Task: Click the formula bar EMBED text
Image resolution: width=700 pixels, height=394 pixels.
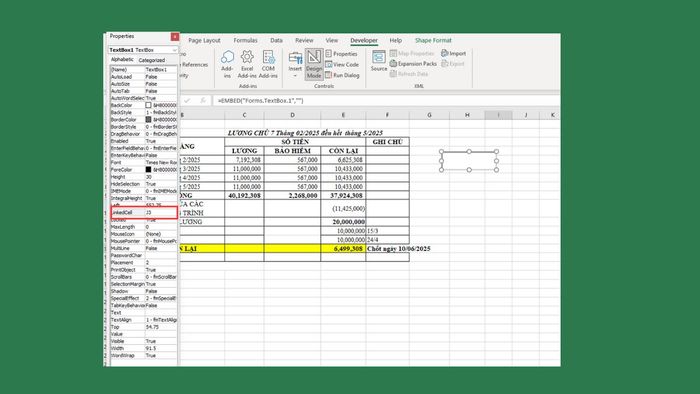Action: coord(260,101)
